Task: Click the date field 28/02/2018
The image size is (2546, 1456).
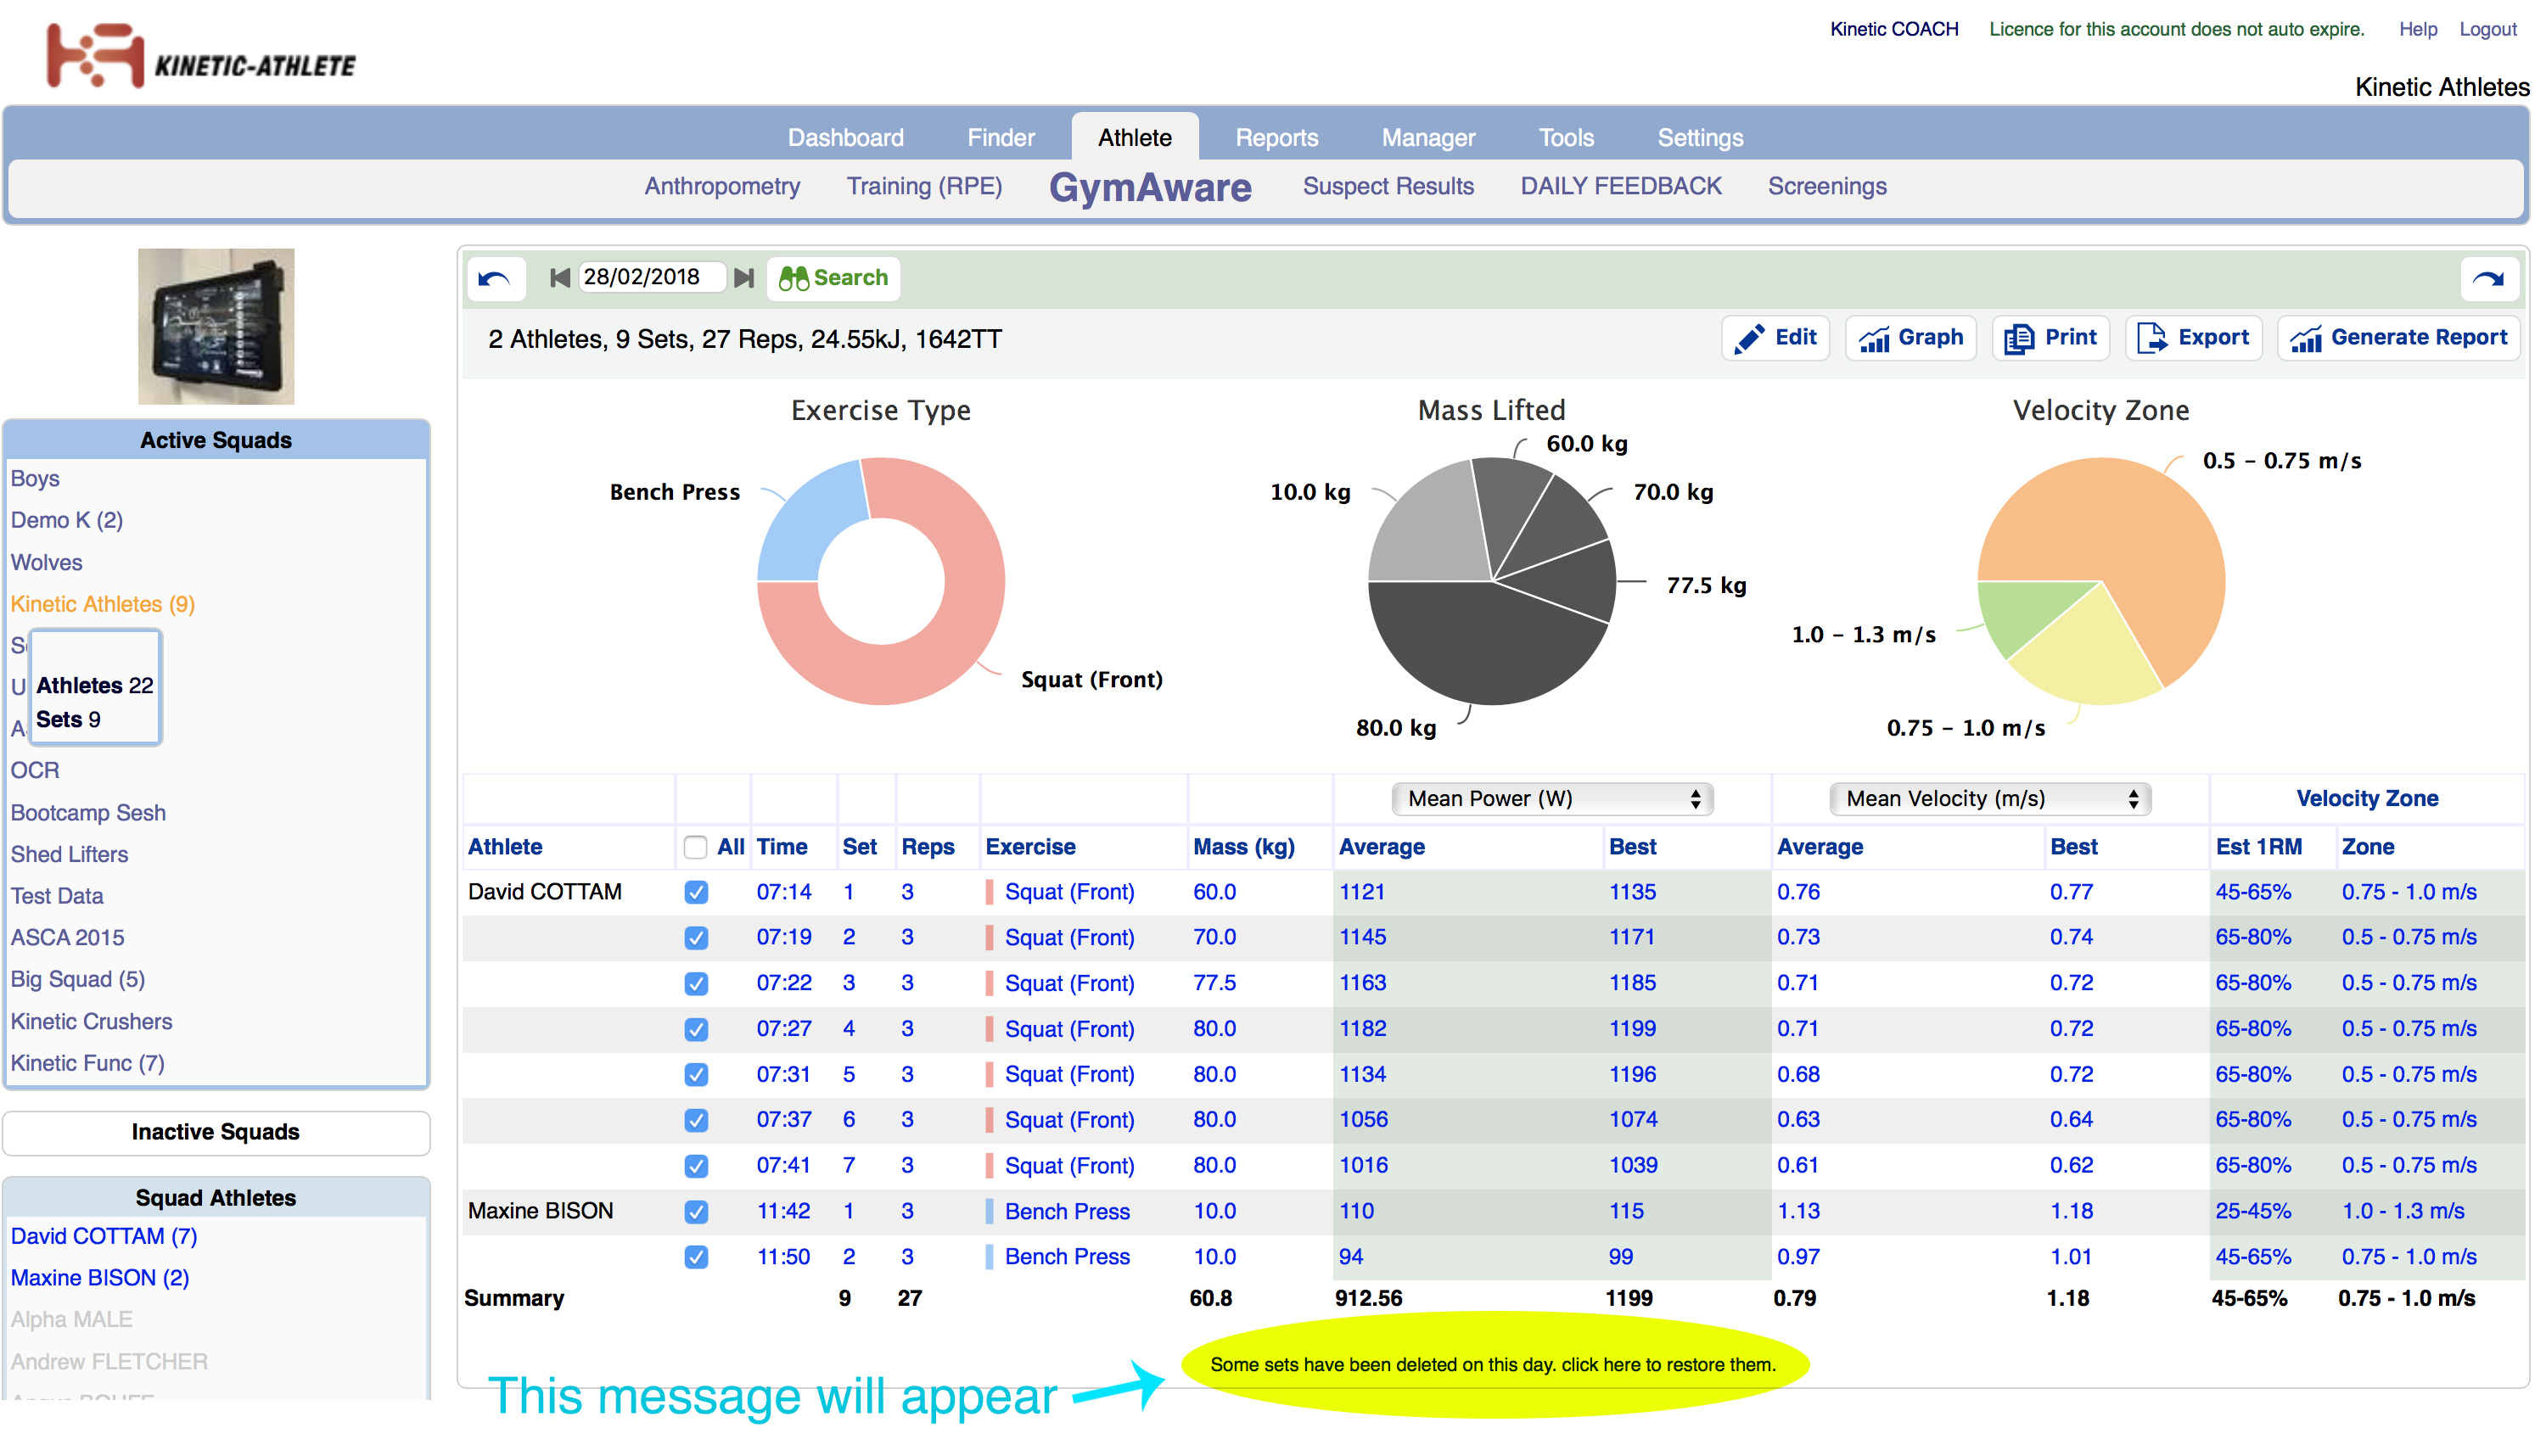Action: pyautogui.click(x=651, y=277)
